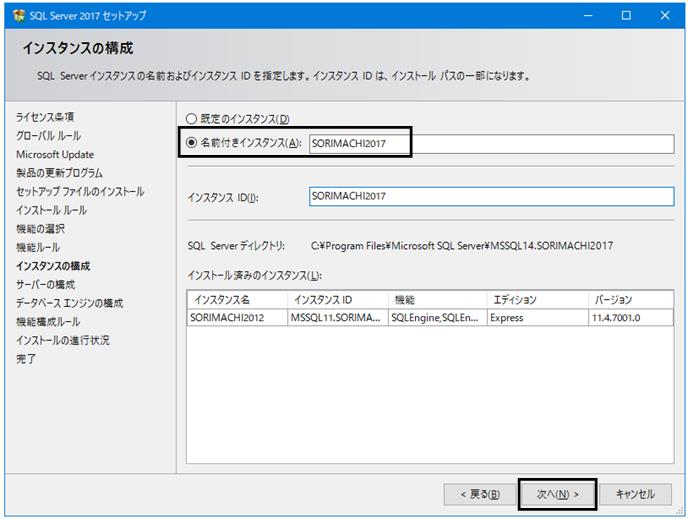This screenshot has height=519, width=688.
Task: Close the SQL Server 2017 setup window
Action: 665,16
